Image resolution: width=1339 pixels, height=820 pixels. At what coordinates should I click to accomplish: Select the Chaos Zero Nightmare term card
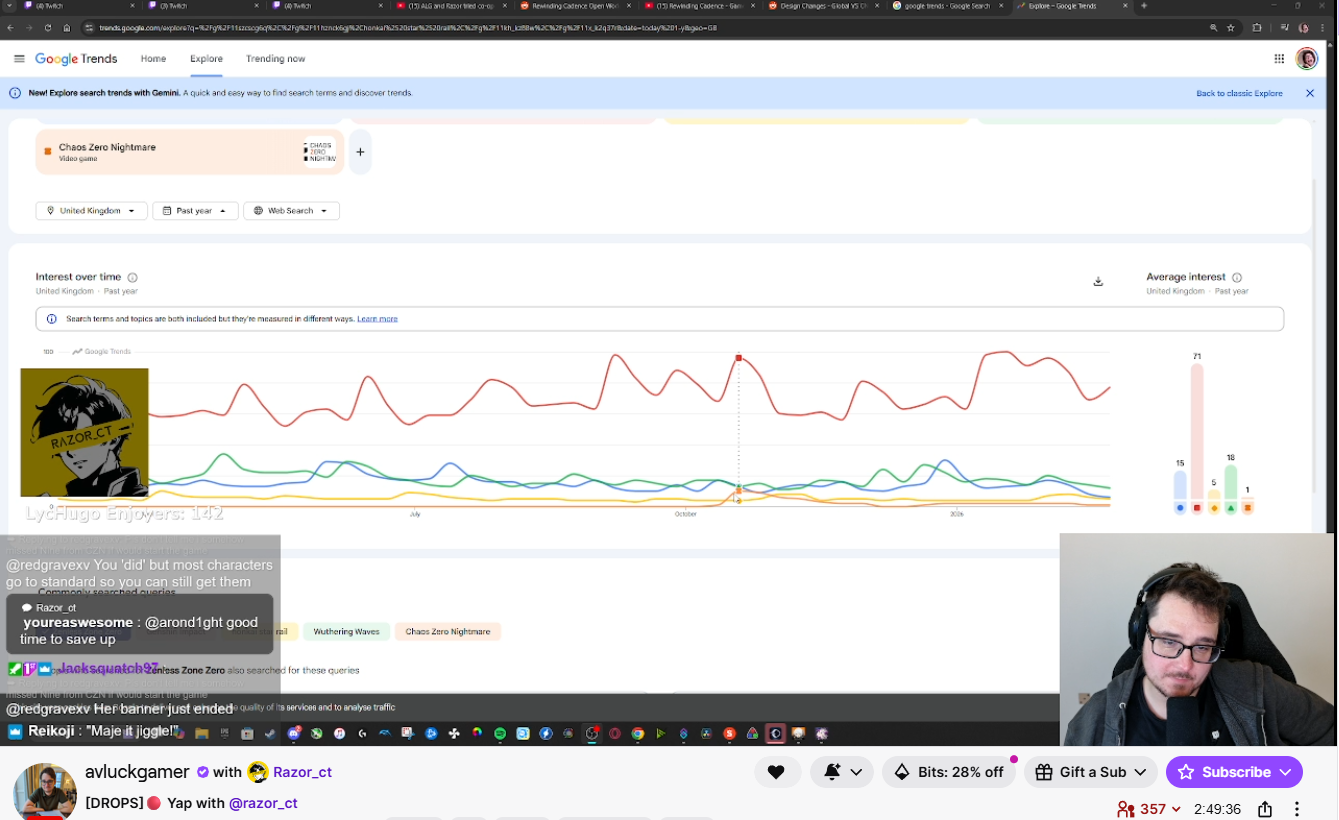point(190,152)
